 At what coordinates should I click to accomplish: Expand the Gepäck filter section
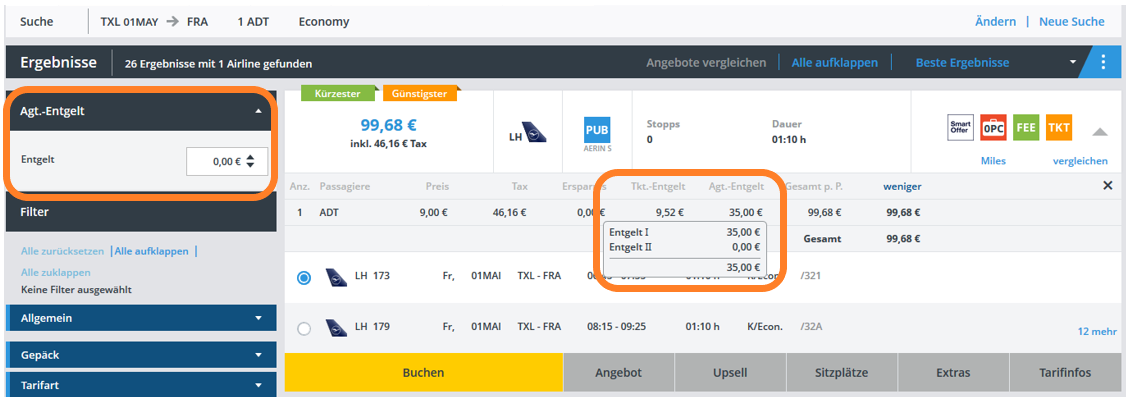coord(258,355)
